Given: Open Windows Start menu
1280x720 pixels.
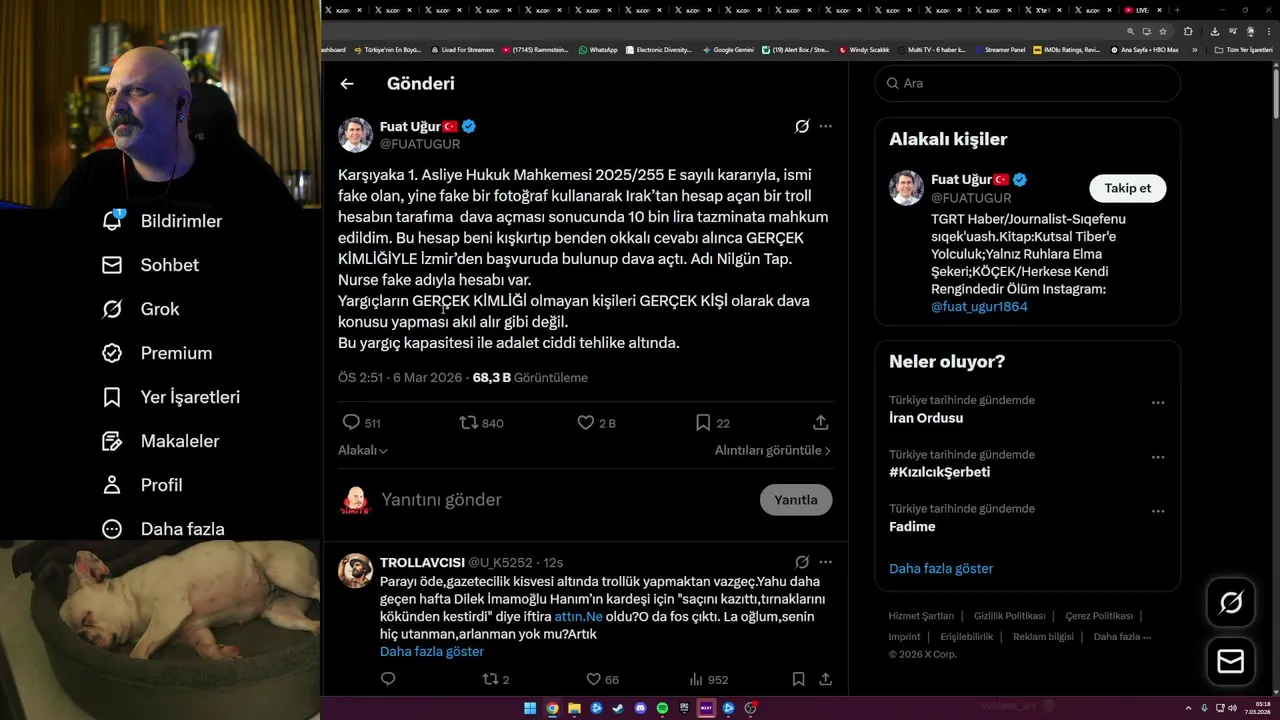Looking at the screenshot, I should [530, 708].
